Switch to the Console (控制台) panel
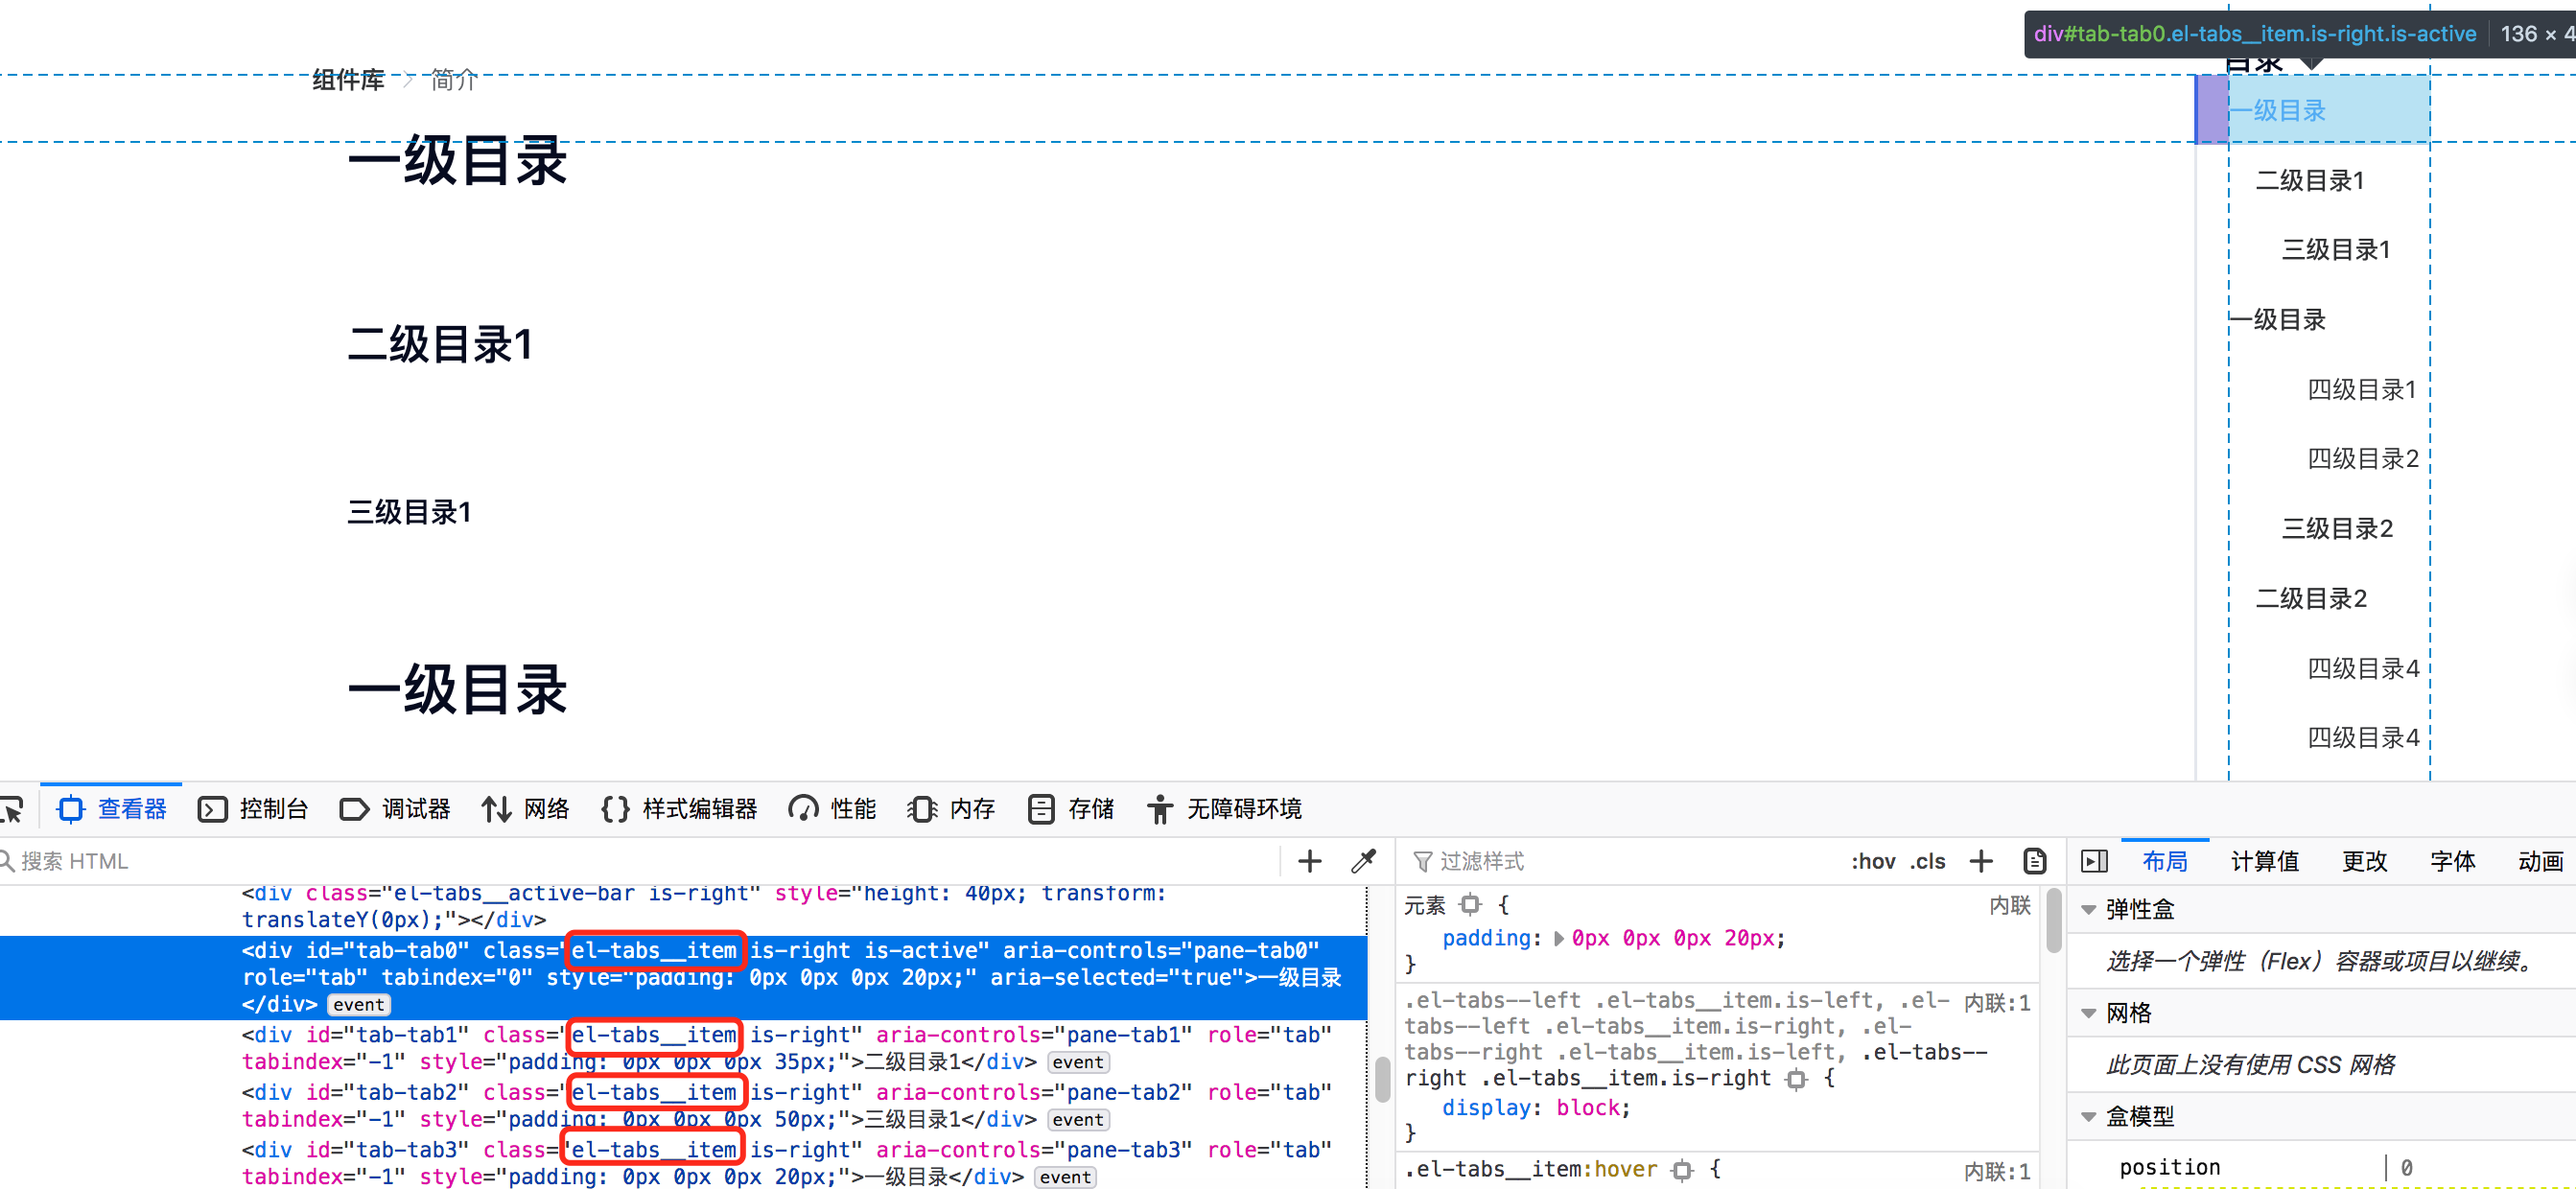This screenshot has width=2576, height=1189. [253, 808]
